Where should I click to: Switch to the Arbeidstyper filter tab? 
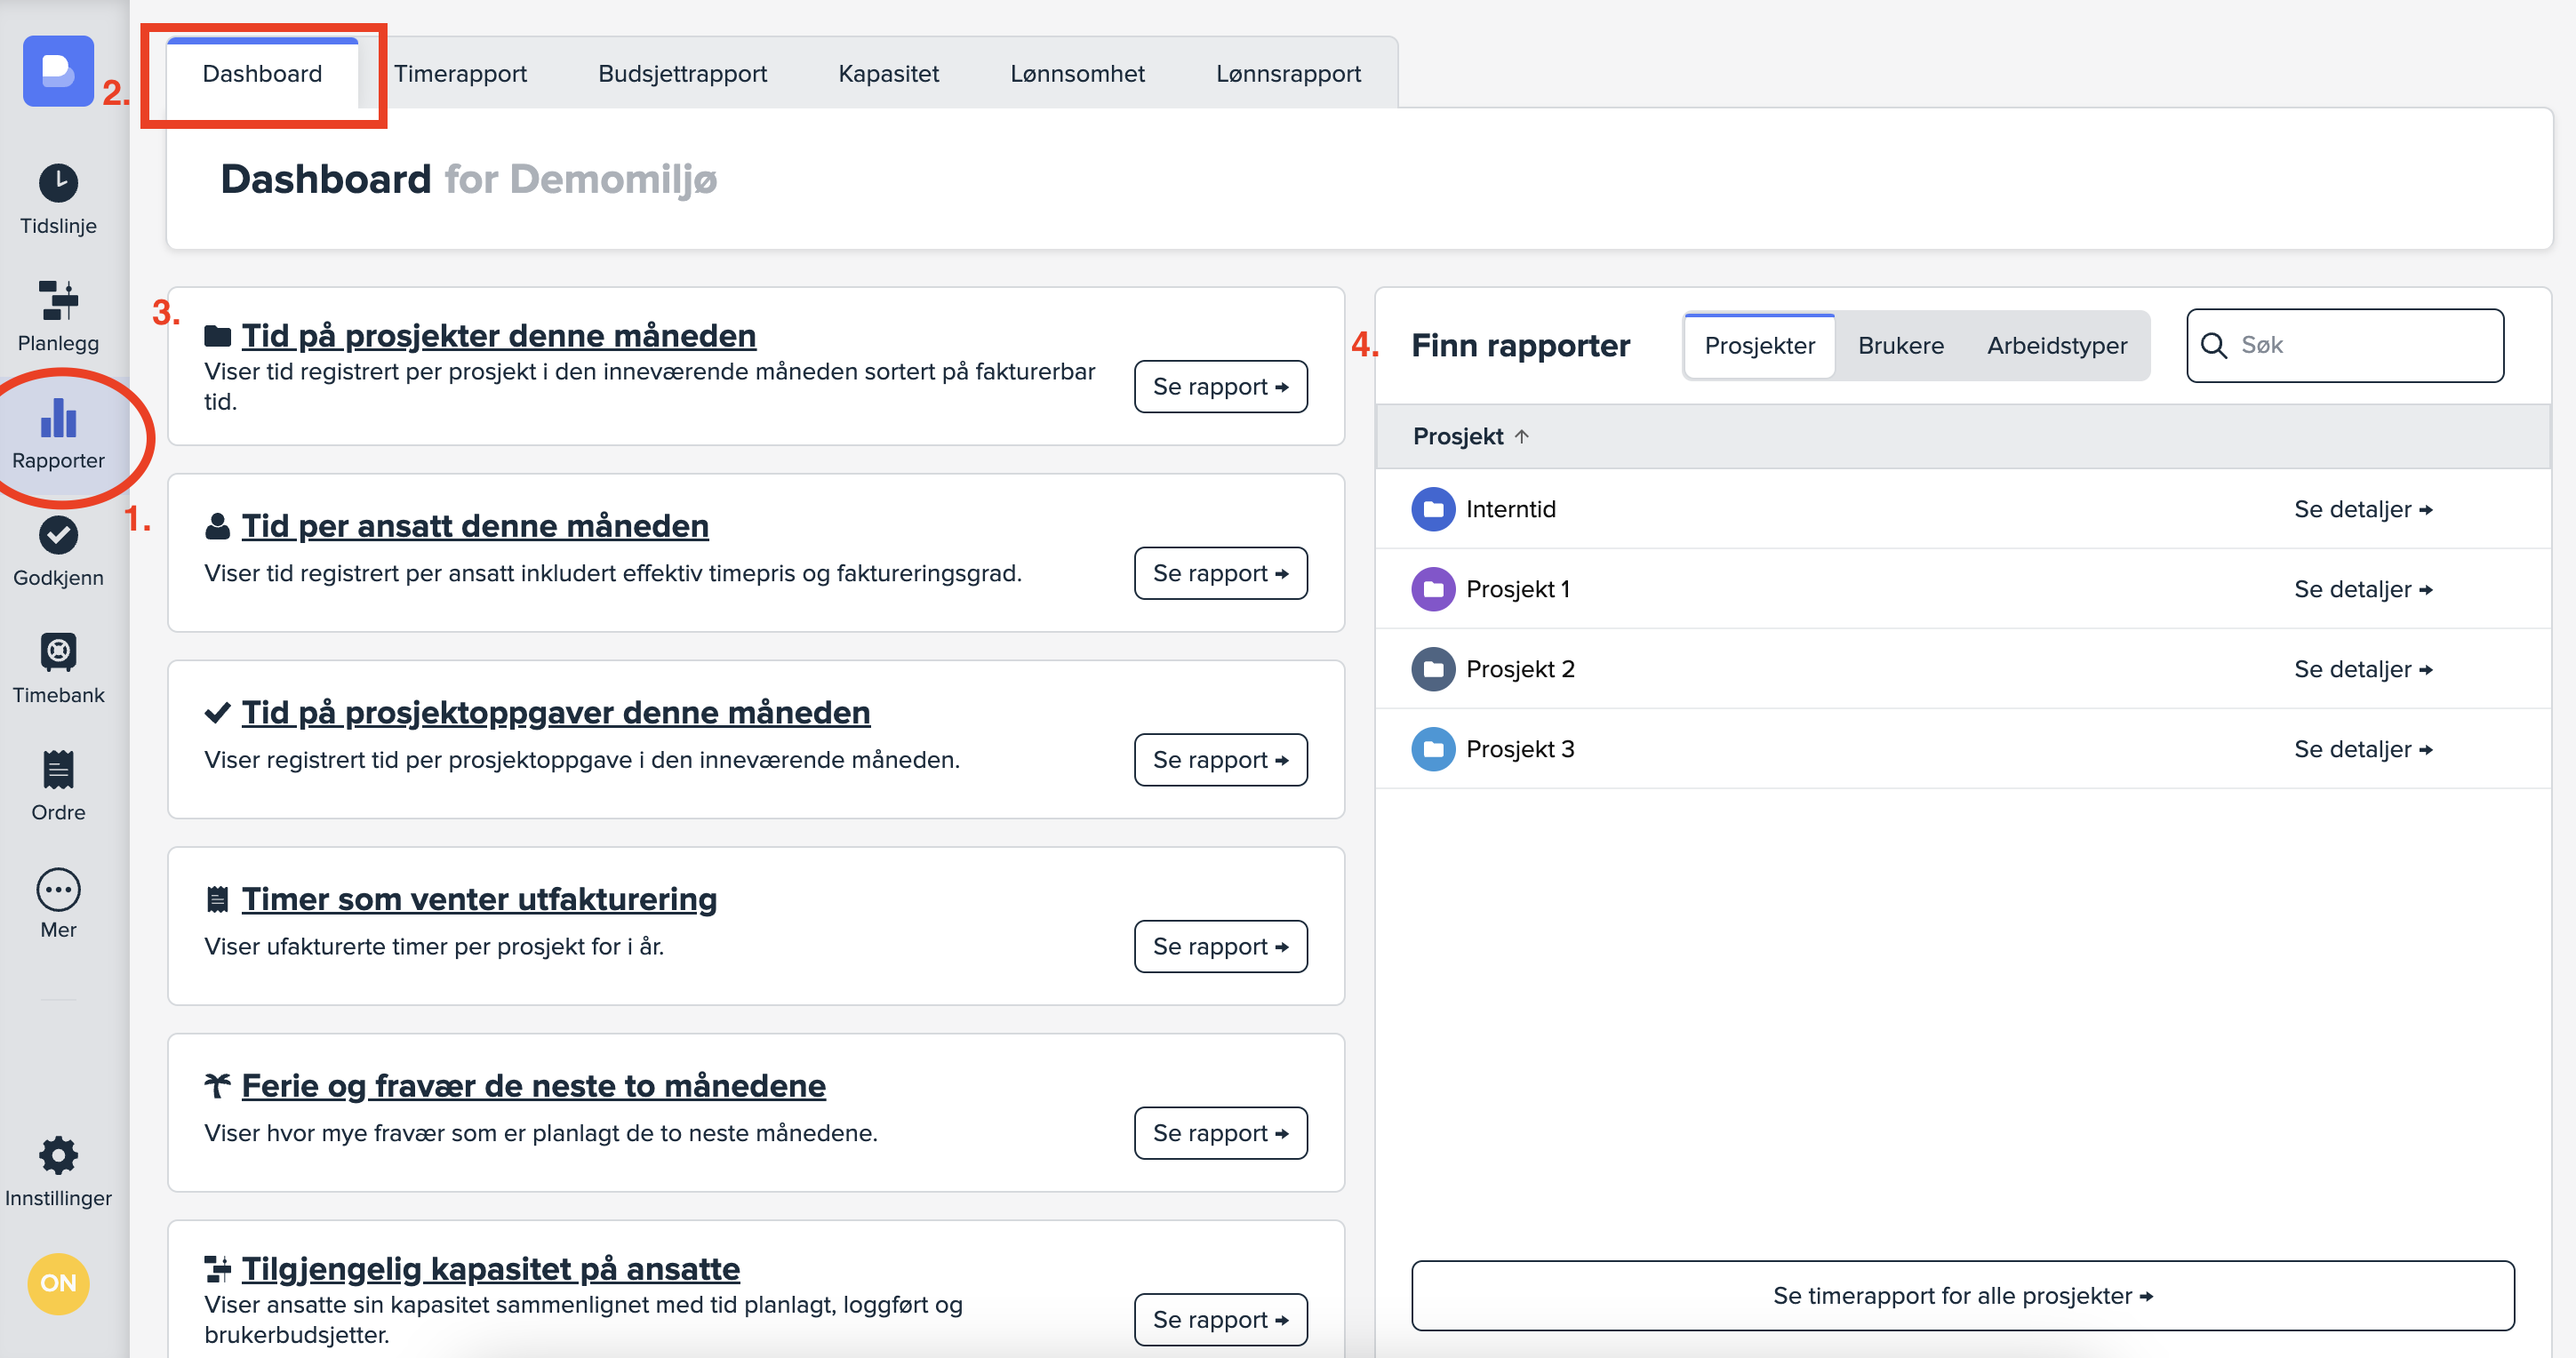point(2056,345)
